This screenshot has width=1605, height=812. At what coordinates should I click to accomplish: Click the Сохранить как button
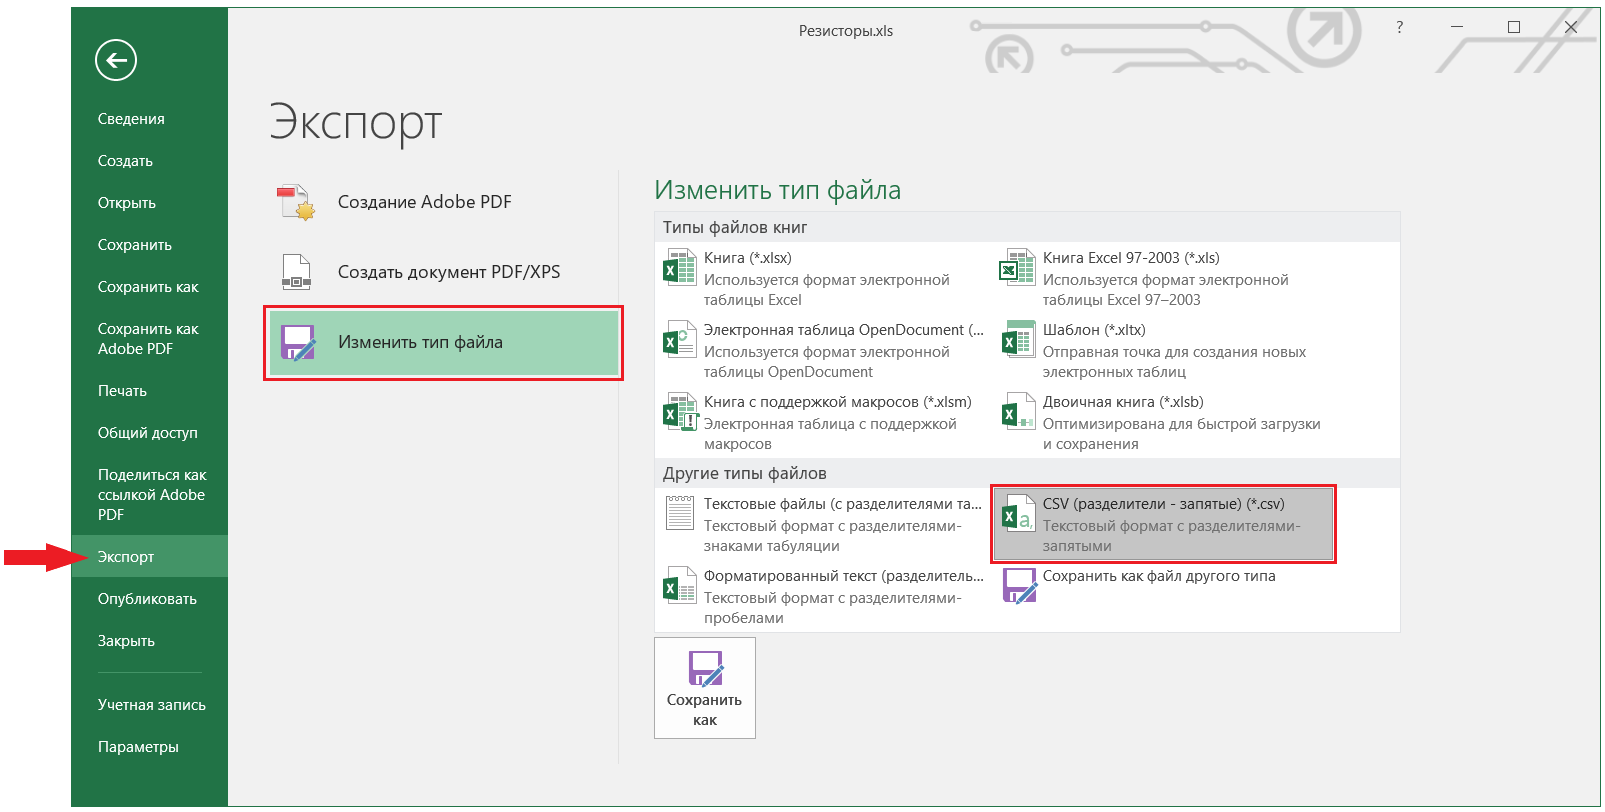pos(705,688)
